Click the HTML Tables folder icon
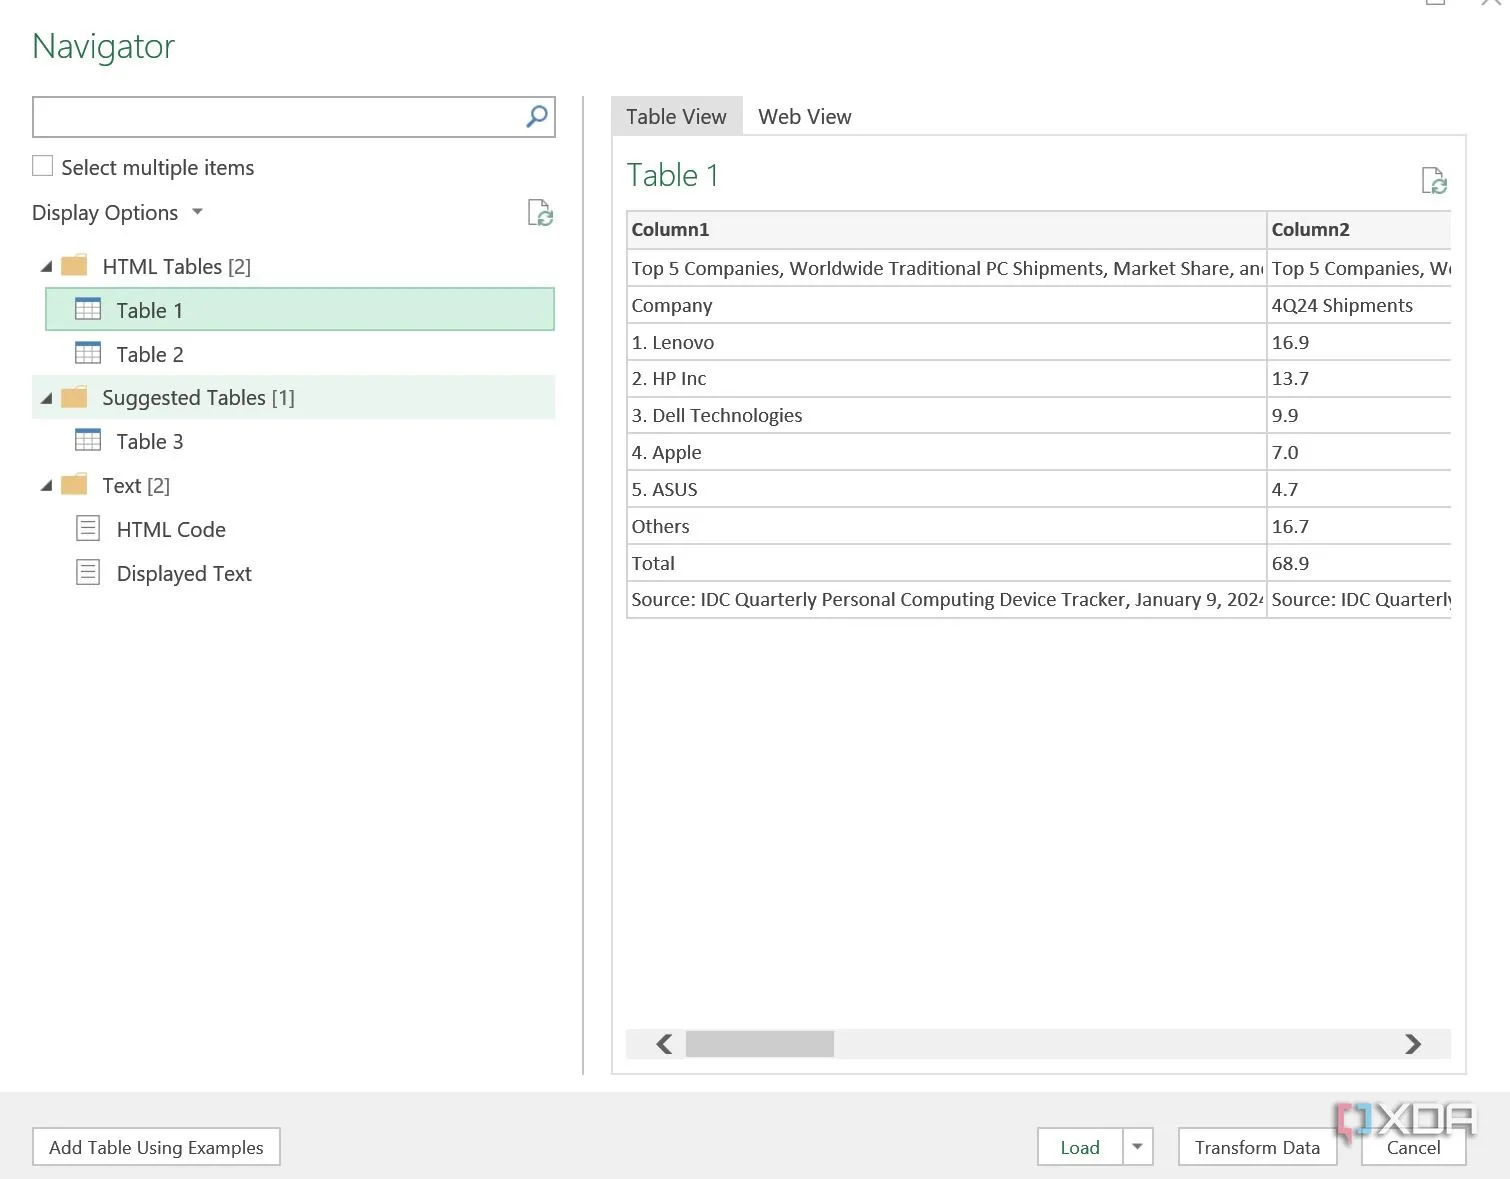Screen dimensions: 1510x1179 [75, 266]
